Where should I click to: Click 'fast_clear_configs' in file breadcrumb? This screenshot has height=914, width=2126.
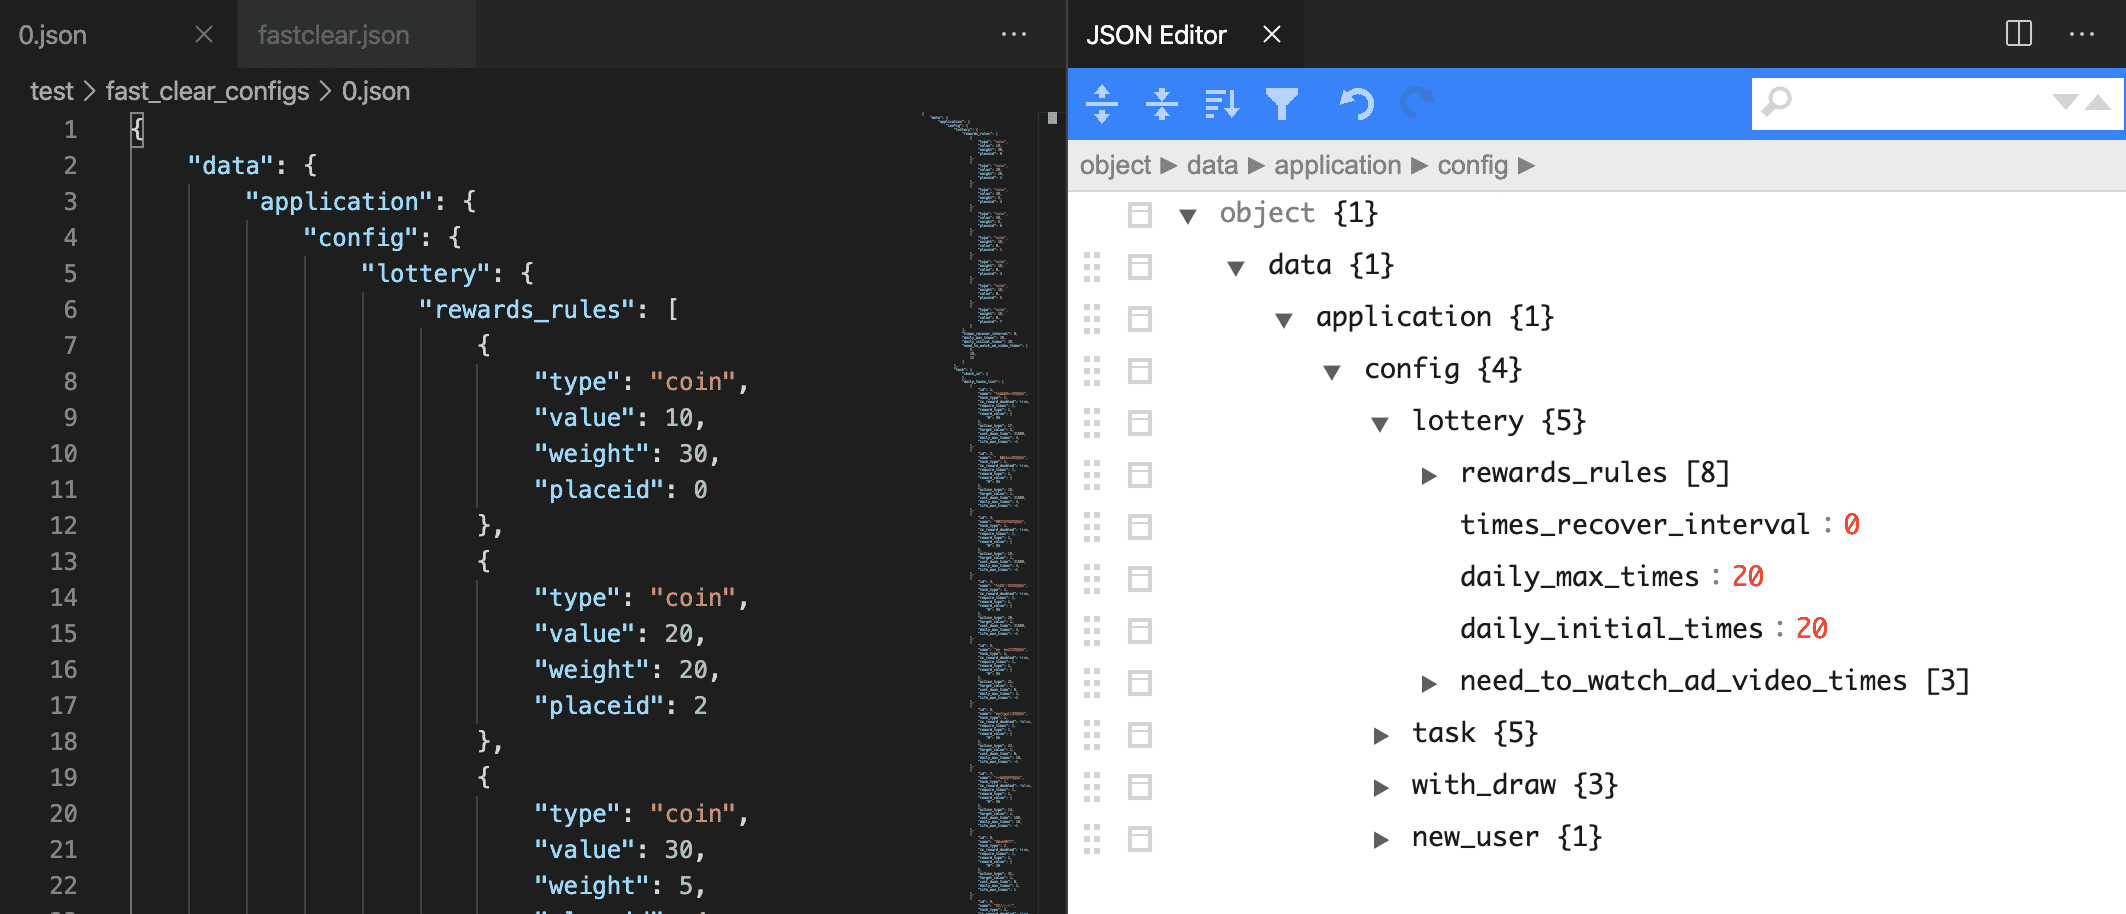(x=207, y=91)
